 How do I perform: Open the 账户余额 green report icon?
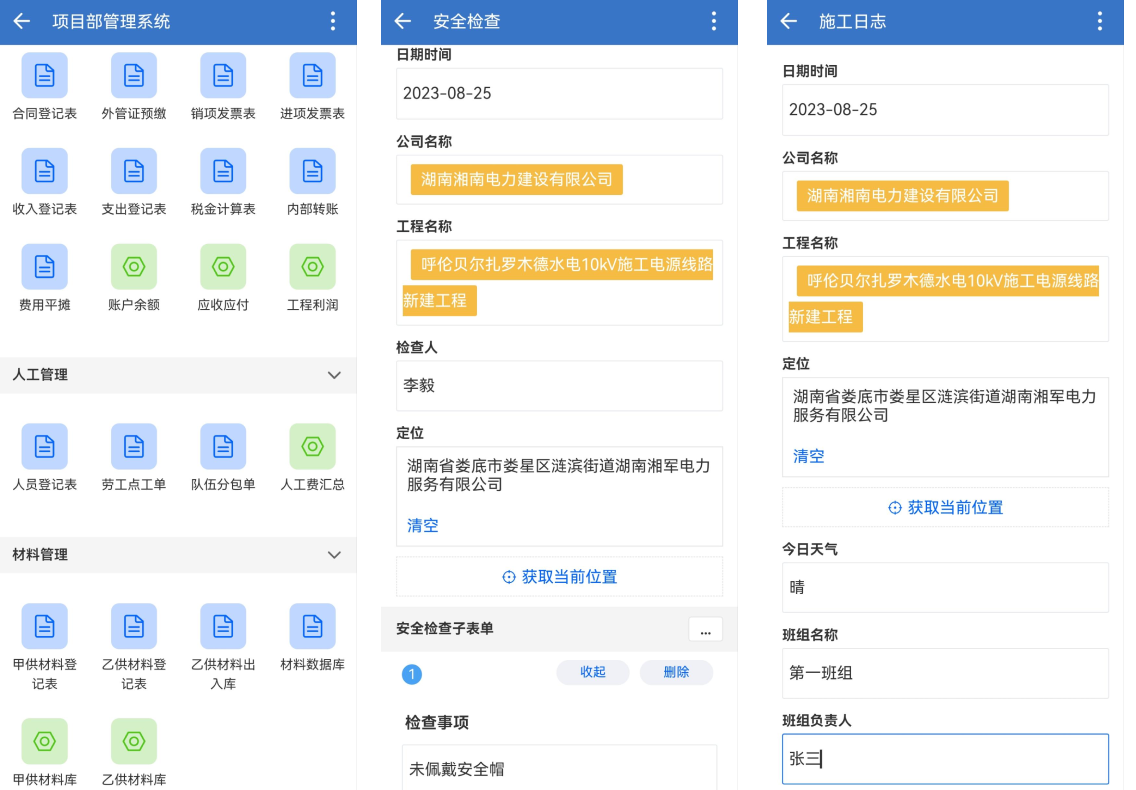click(134, 268)
